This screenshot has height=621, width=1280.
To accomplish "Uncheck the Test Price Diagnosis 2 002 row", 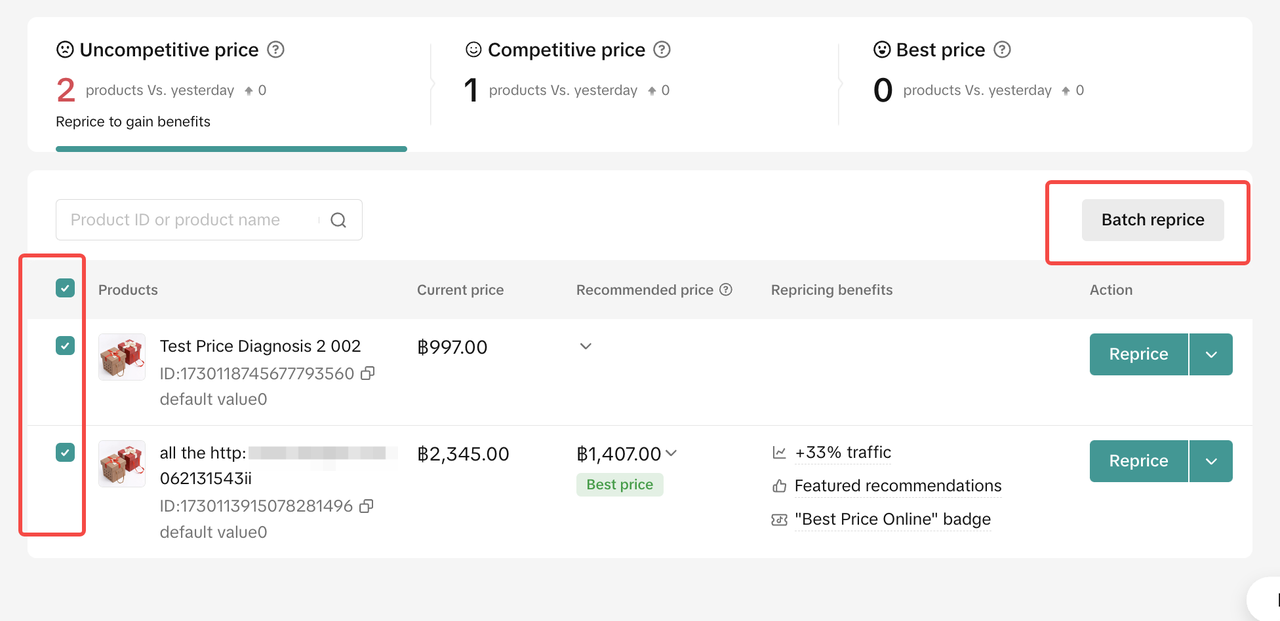I will (x=65, y=346).
